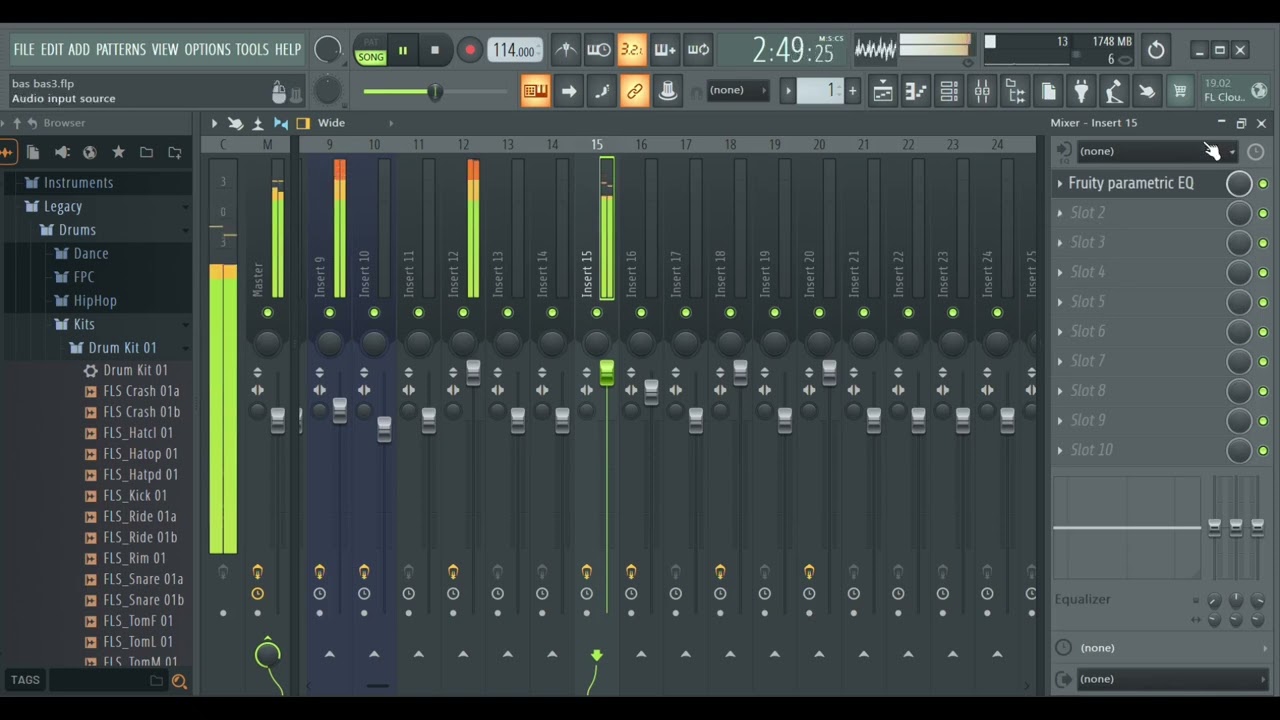Click add folder icon in Browser

175,152
